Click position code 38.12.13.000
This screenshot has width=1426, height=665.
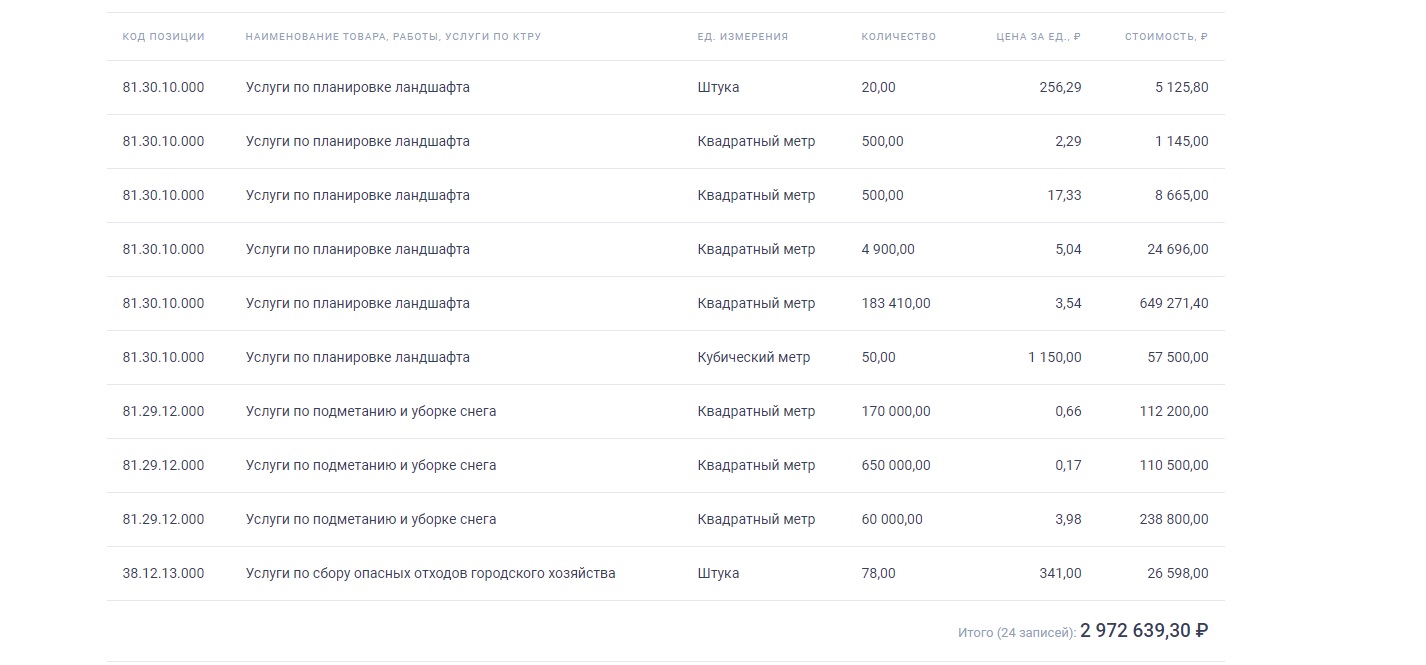click(163, 574)
